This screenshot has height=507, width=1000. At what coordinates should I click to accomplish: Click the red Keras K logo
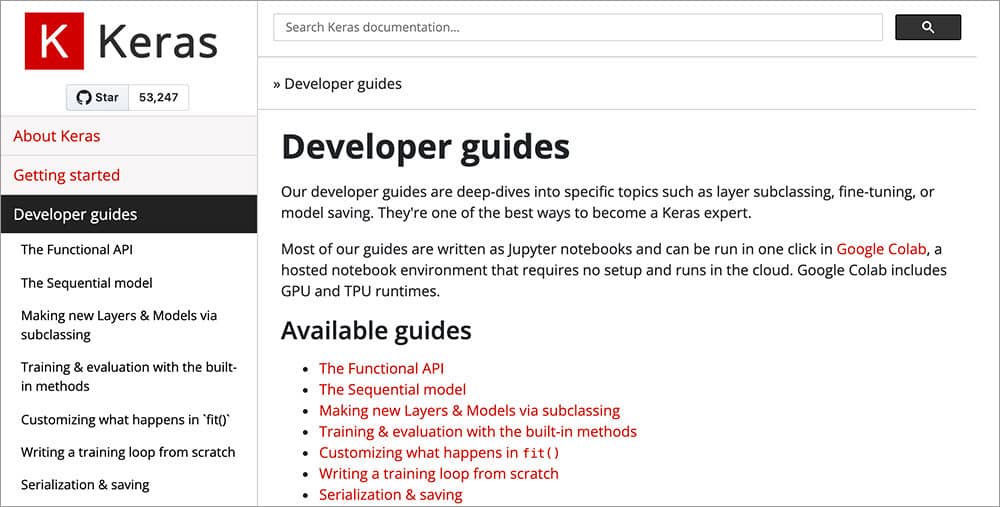(x=54, y=41)
